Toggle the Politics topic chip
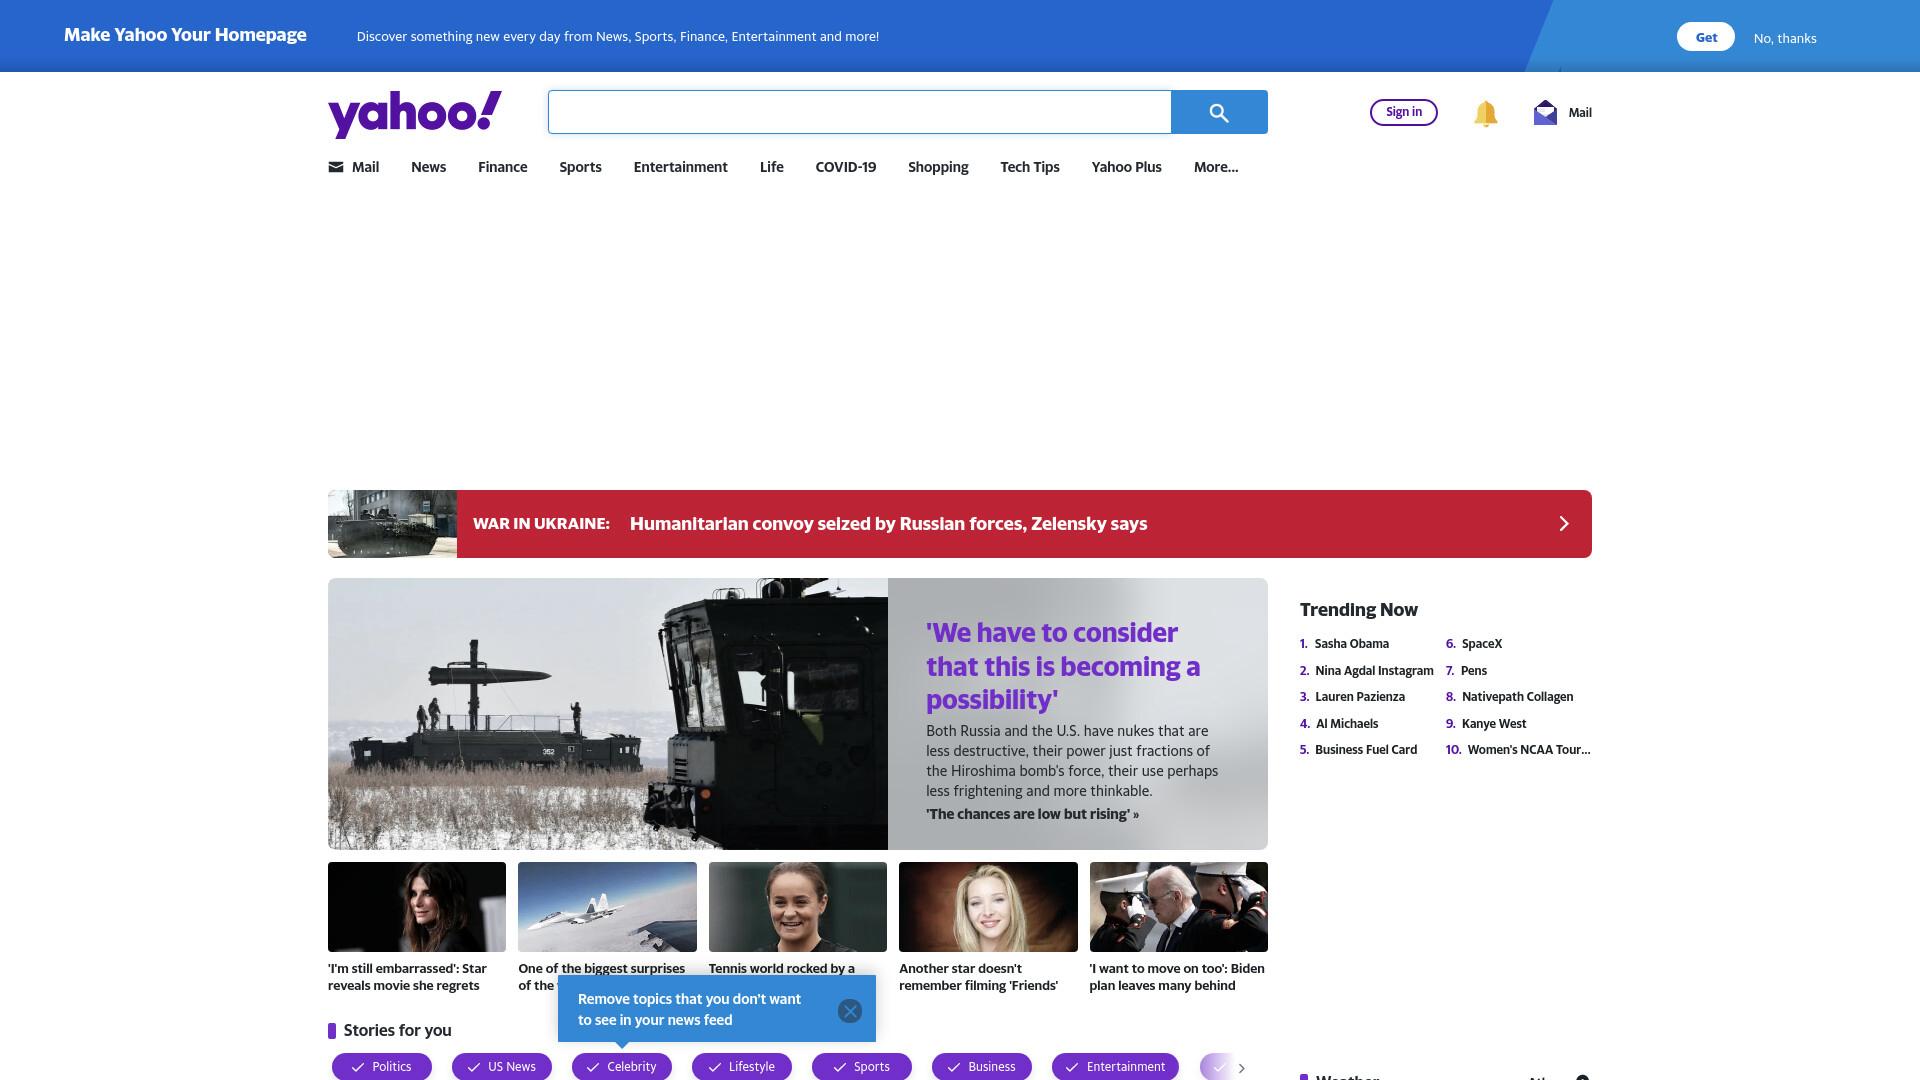This screenshot has height=1080, width=1920. [382, 1067]
